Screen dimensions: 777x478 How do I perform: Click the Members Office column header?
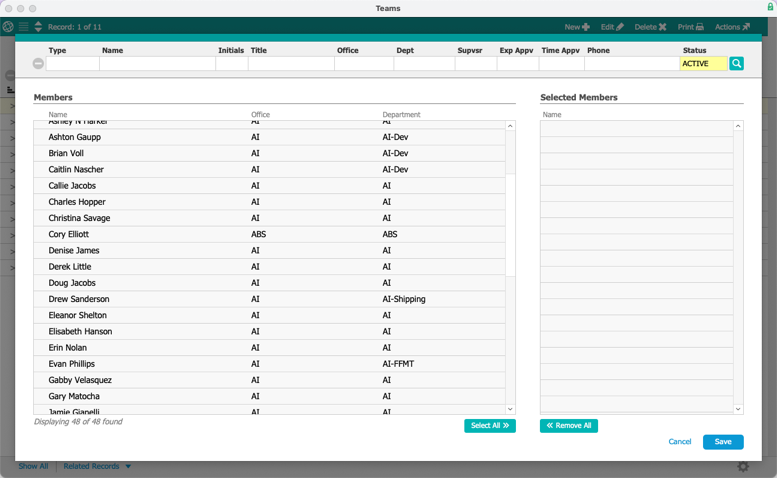[x=260, y=114]
